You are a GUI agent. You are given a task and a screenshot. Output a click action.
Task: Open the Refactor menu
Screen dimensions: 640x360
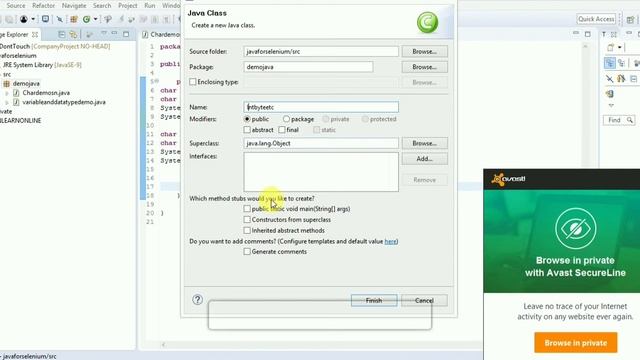click(43, 6)
